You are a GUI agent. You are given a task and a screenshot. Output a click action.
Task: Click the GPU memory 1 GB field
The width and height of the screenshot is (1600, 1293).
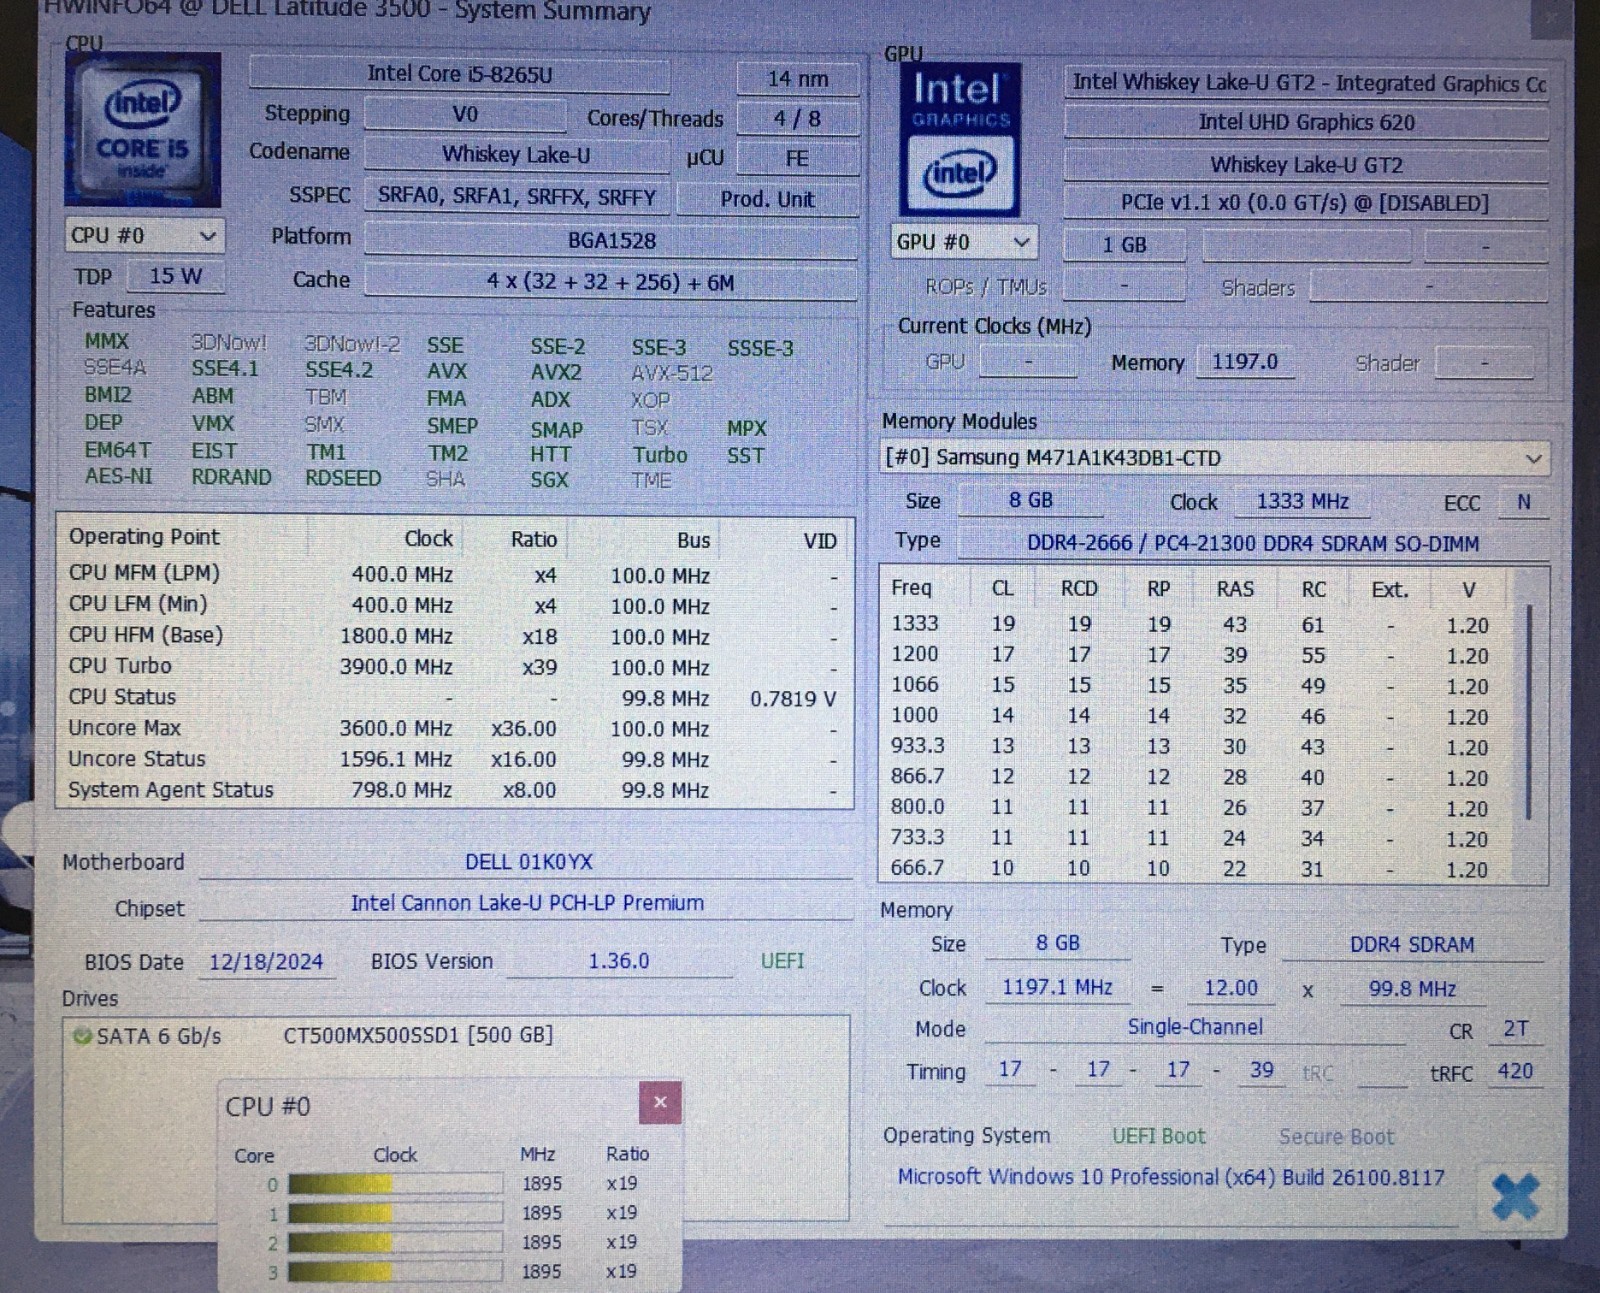pos(1124,245)
